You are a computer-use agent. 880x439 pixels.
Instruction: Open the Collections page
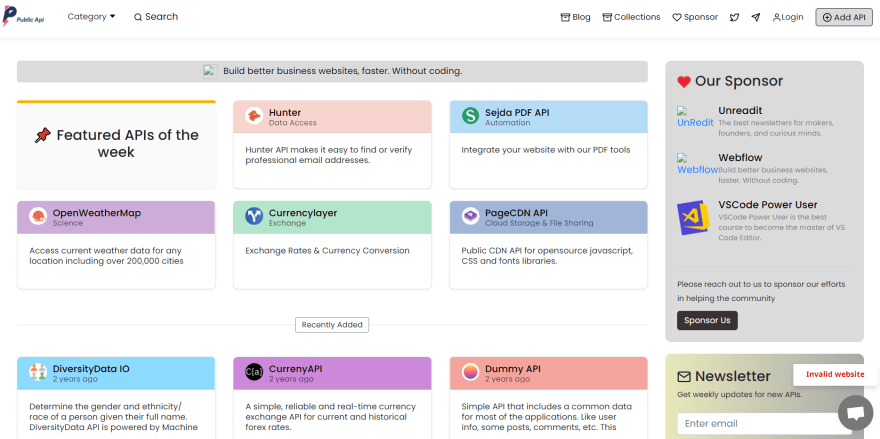click(631, 17)
